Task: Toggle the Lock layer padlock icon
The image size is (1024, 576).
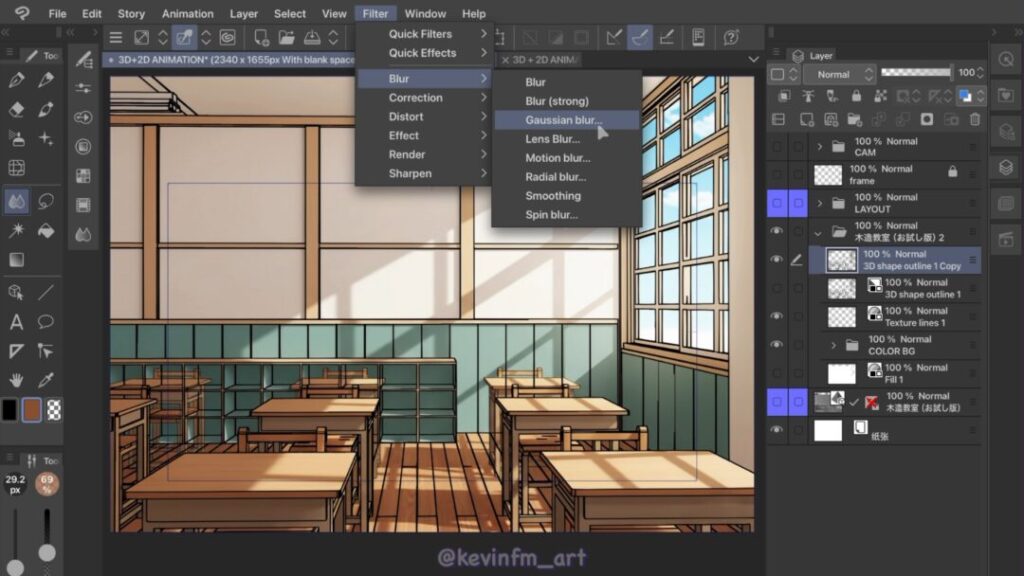Action: [856, 96]
